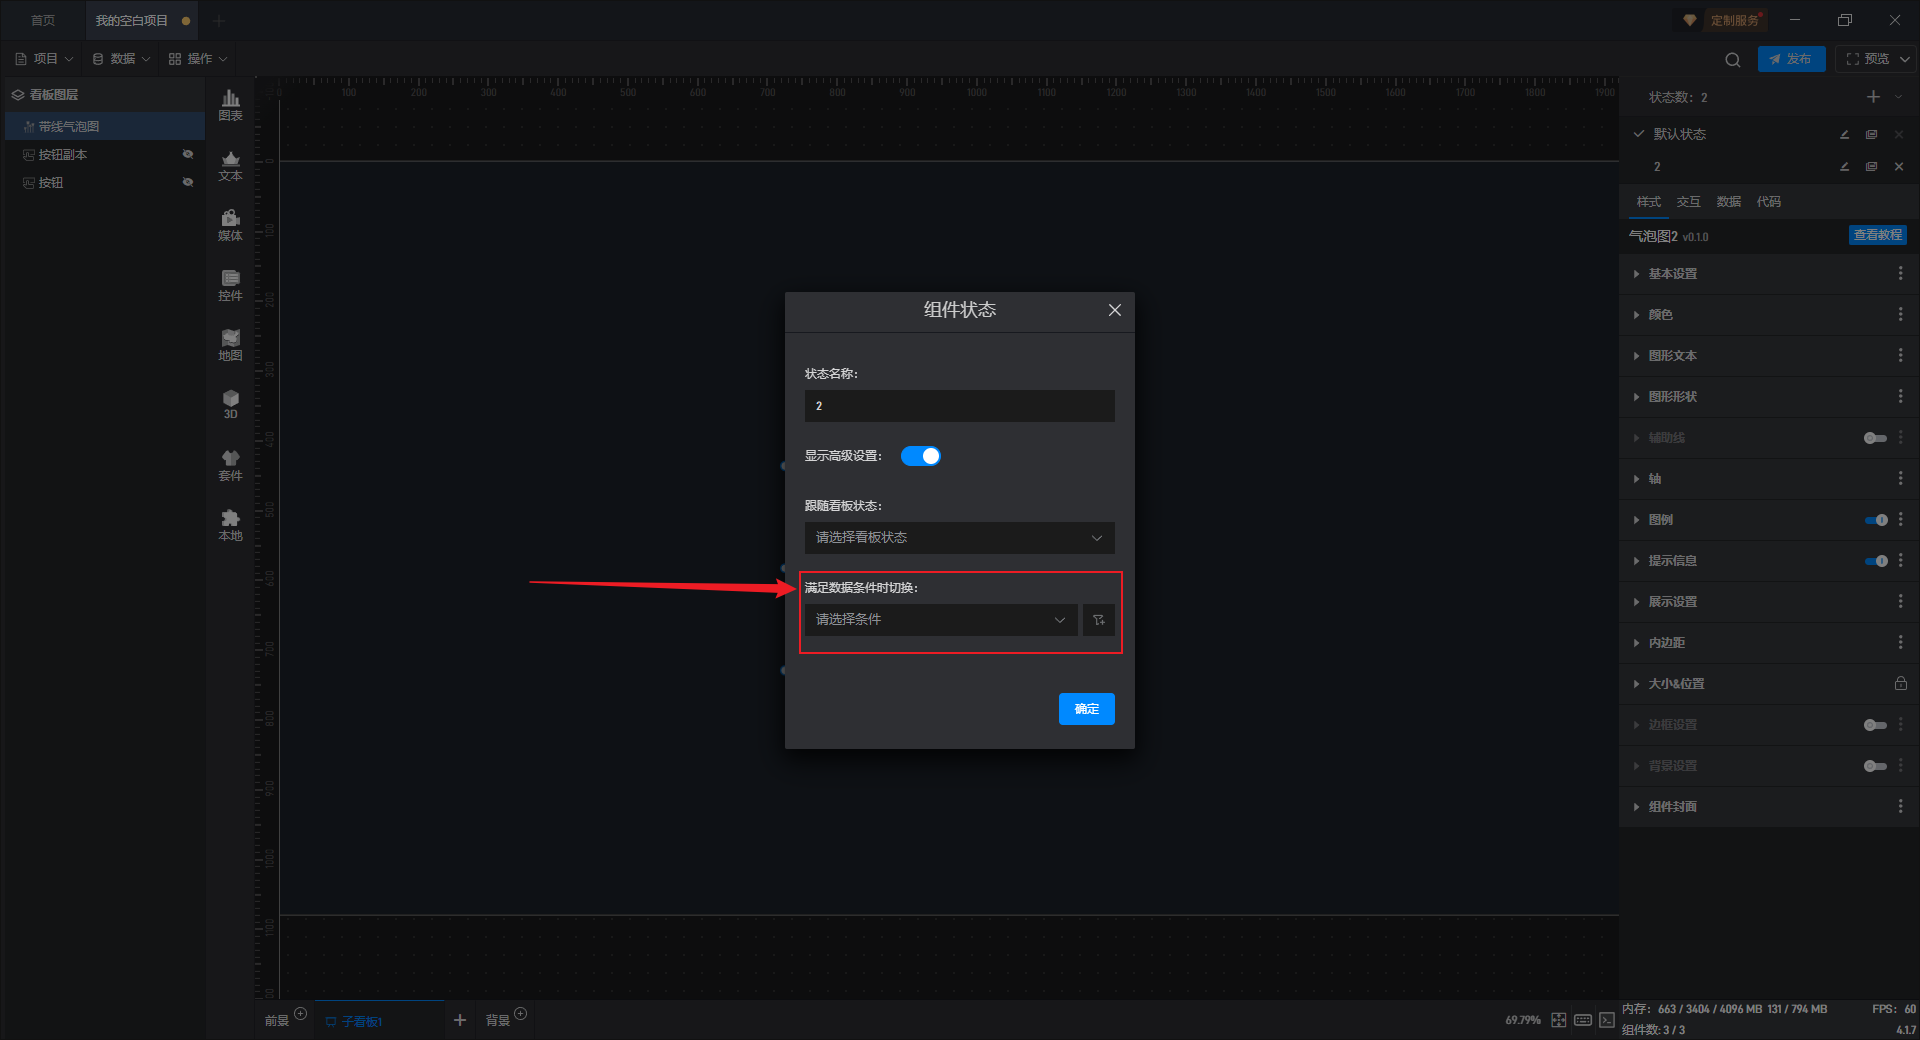The width and height of the screenshot is (1920, 1040).
Task: Click the fit-to-screen icon in status bar
Action: click(x=1559, y=1020)
